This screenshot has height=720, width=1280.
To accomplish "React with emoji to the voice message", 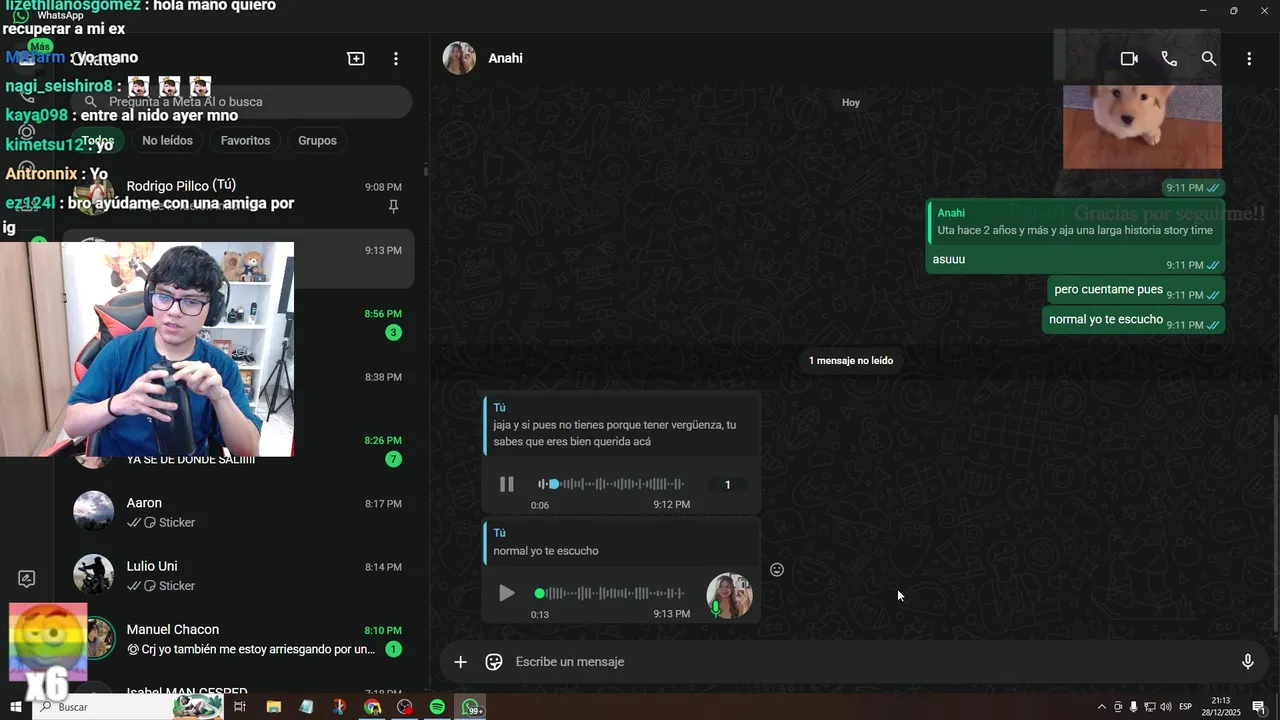I will click(777, 570).
